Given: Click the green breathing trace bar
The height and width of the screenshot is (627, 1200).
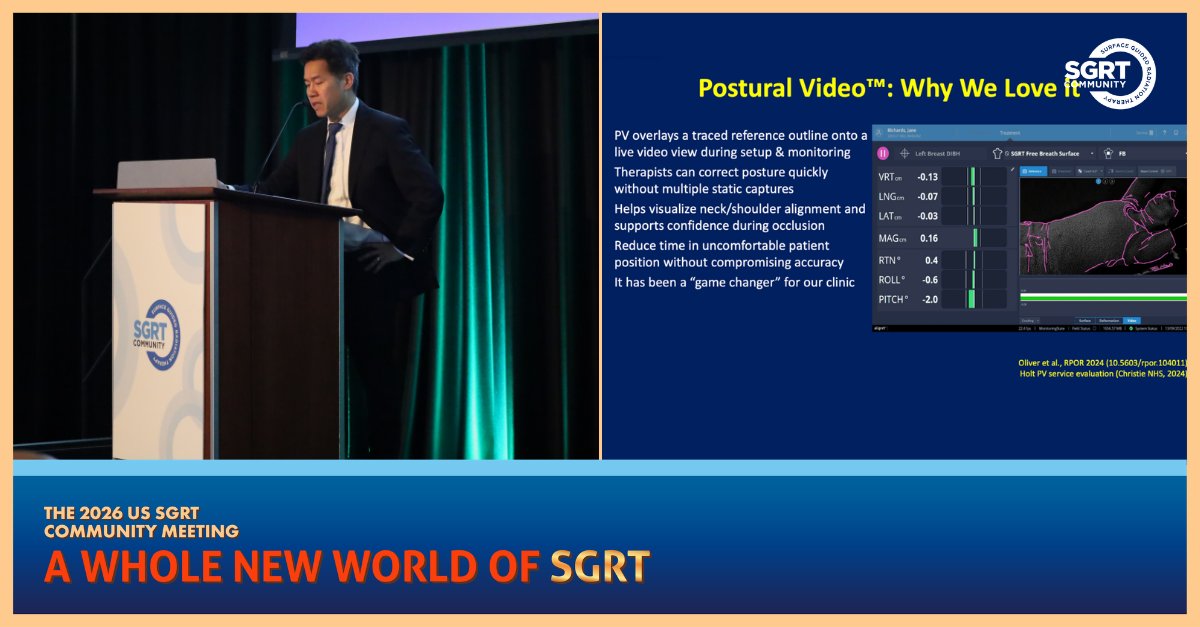Looking at the screenshot, I should tap(1103, 298).
